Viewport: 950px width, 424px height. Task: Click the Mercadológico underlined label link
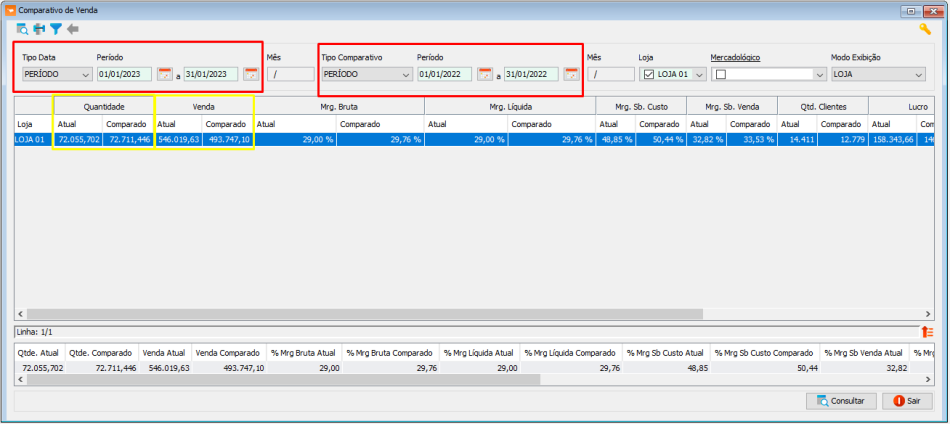tap(735, 57)
